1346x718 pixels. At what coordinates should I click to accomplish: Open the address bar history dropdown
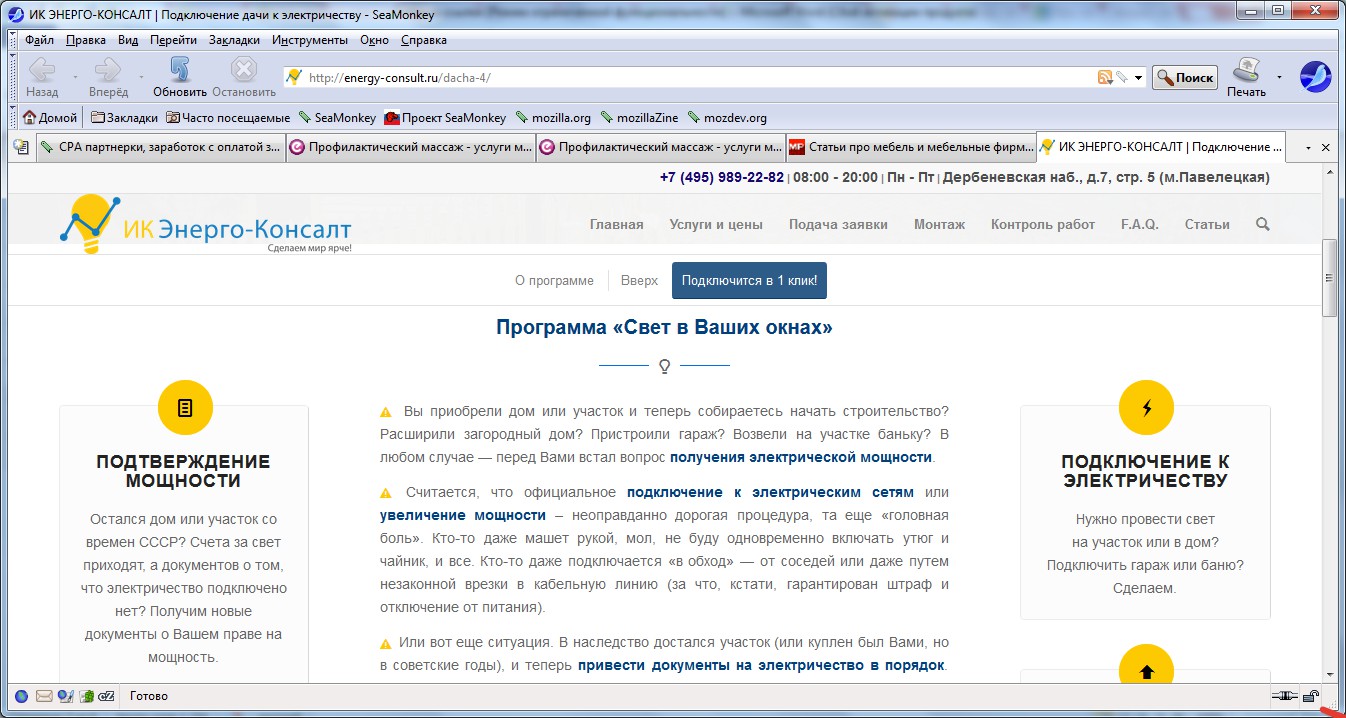pos(1138,78)
